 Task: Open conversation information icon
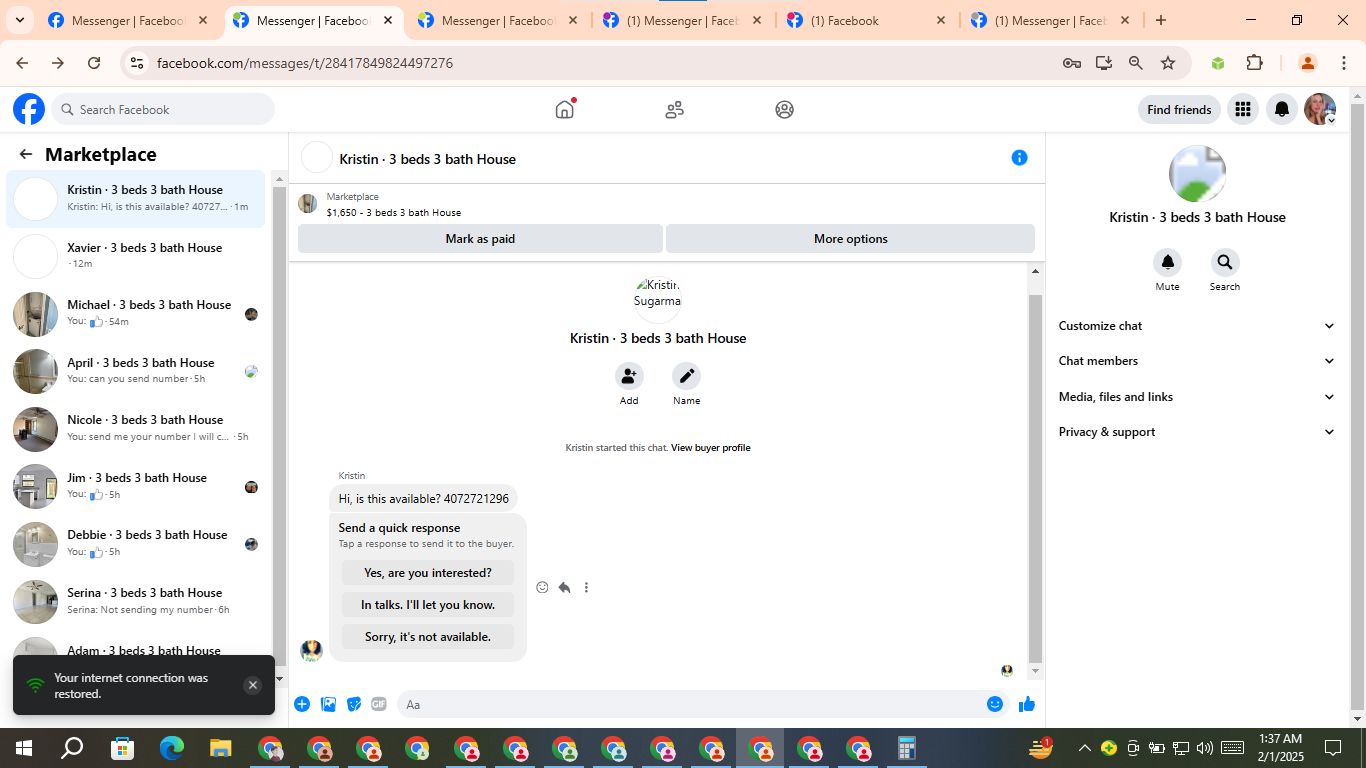pos(1019,157)
